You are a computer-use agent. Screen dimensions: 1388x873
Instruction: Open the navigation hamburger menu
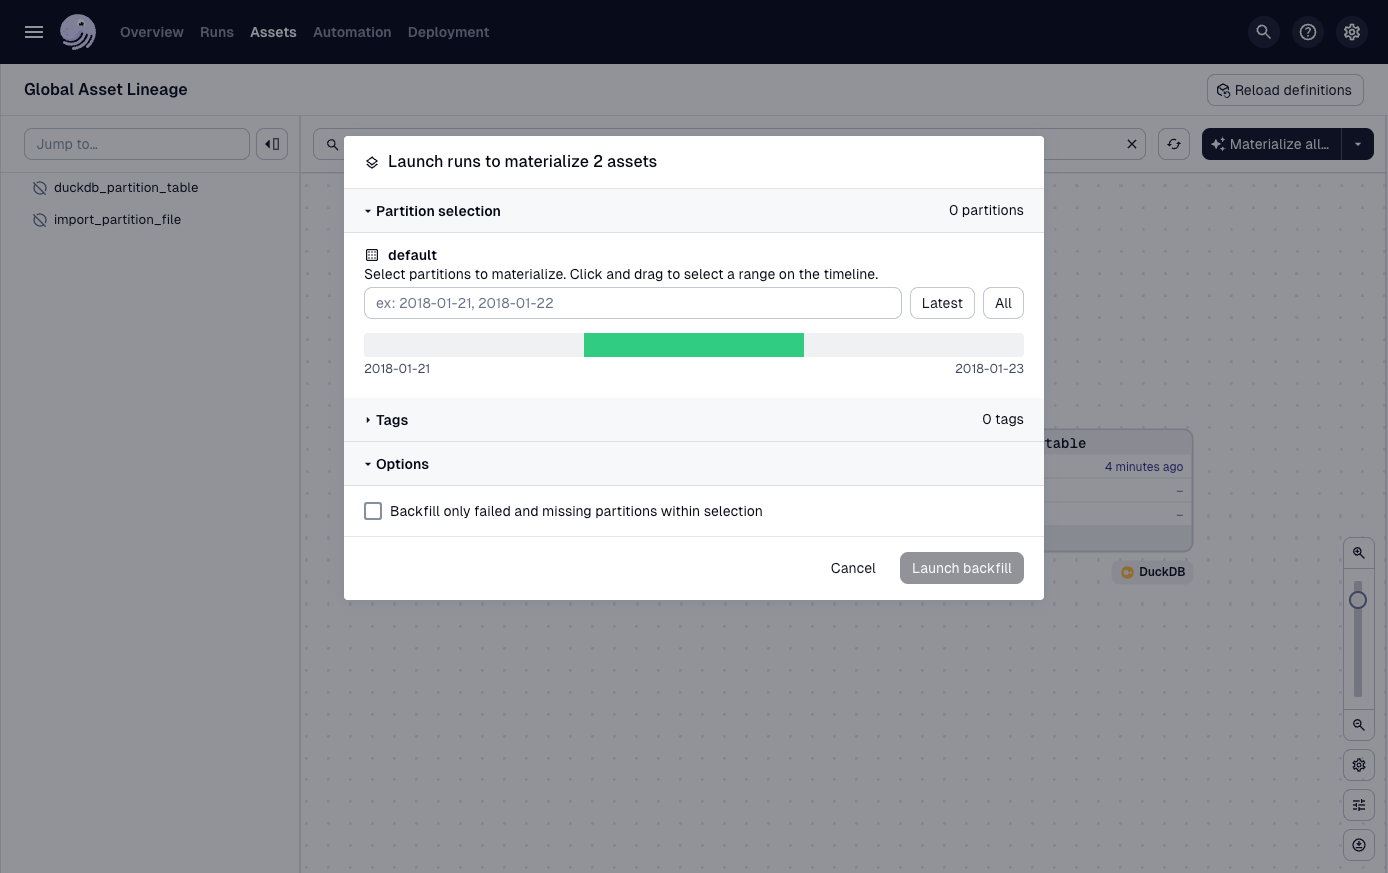[33, 31]
